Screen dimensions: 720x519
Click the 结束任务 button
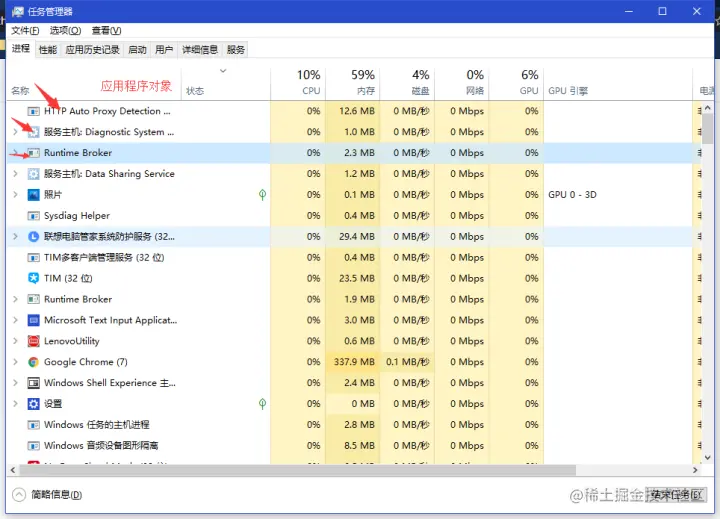[676, 495]
